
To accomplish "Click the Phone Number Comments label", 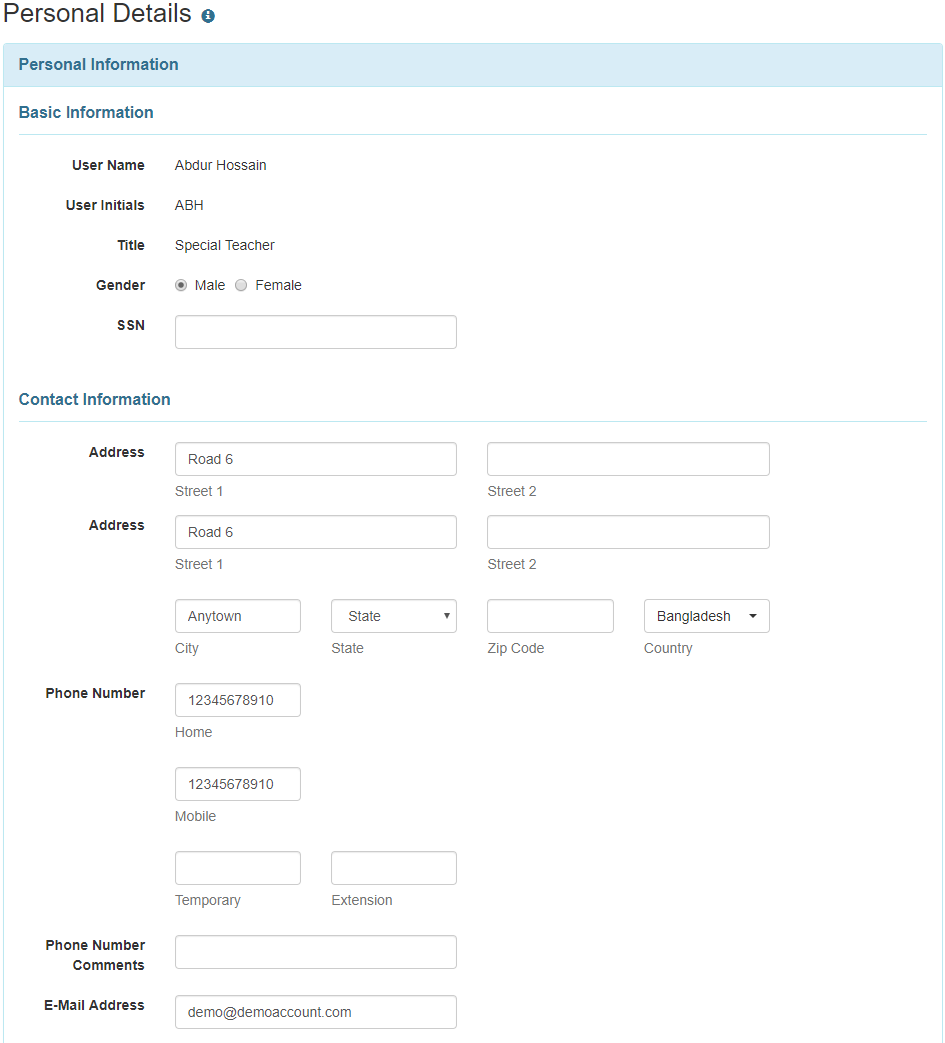I will click(95, 955).
